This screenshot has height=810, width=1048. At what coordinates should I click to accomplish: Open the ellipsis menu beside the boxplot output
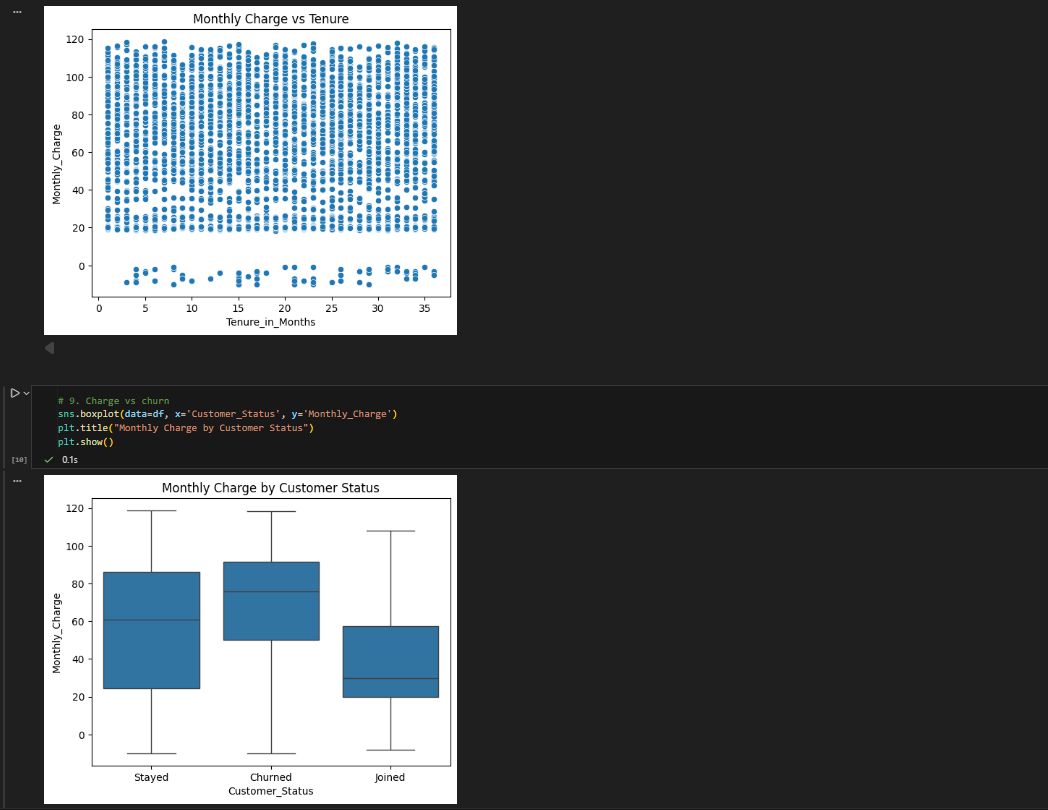(15, 480)
